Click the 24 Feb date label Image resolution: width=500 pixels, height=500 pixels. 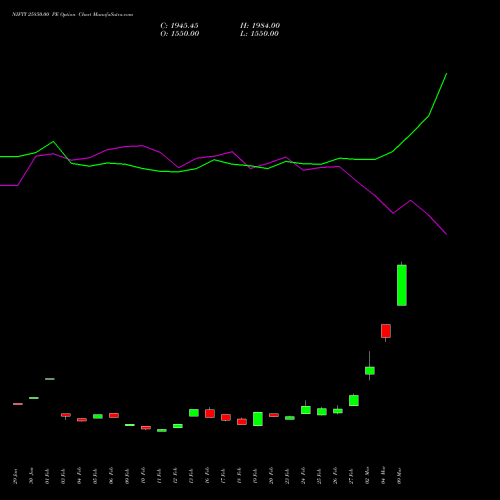point(303,476)
